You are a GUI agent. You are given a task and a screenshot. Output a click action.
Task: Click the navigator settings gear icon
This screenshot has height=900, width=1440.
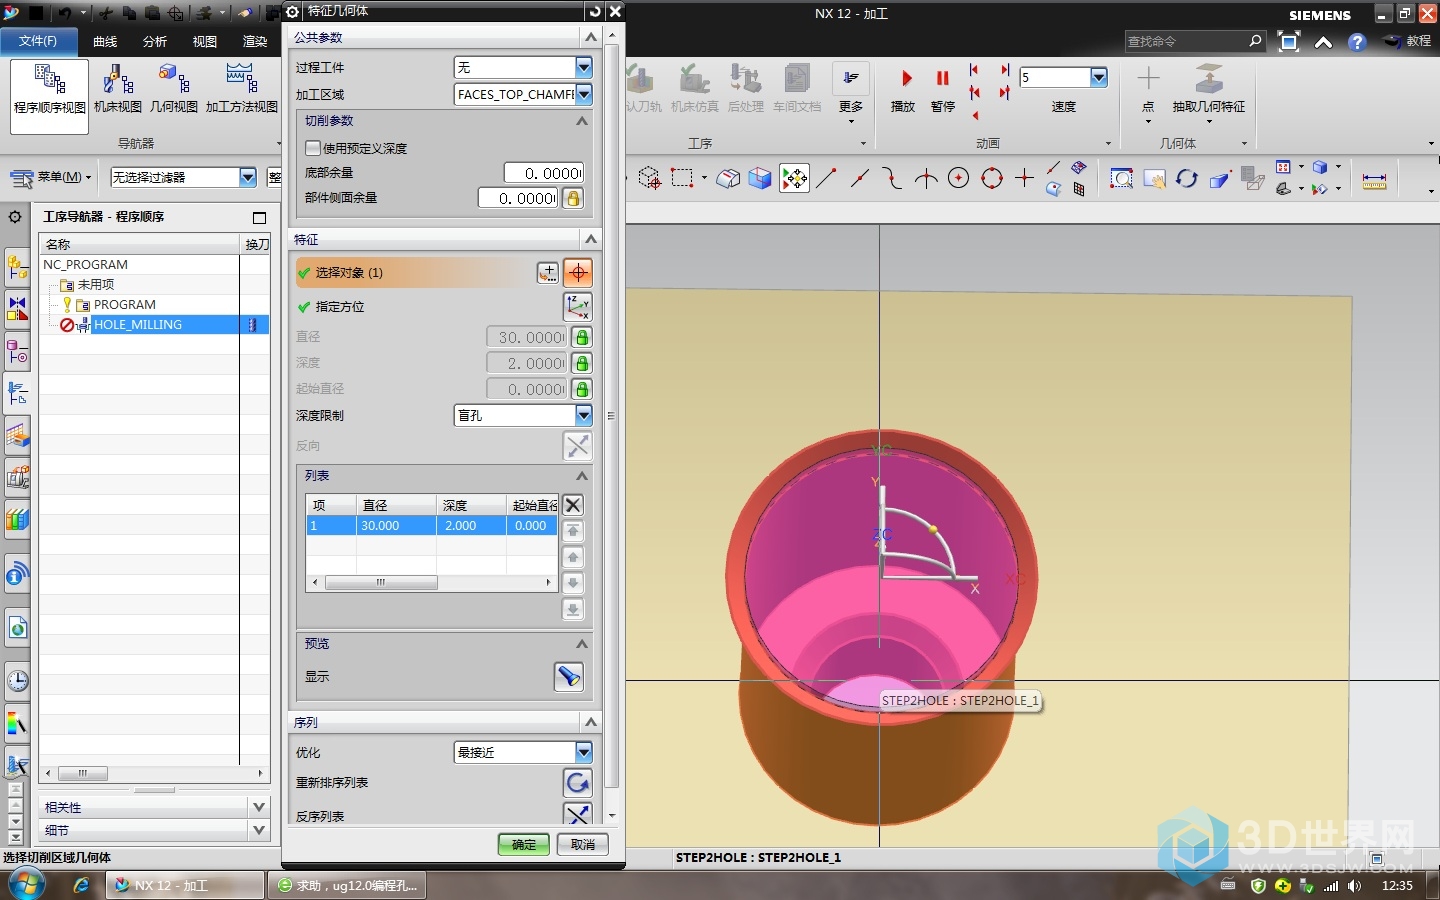pyautogui.click(x=15, y=217)
